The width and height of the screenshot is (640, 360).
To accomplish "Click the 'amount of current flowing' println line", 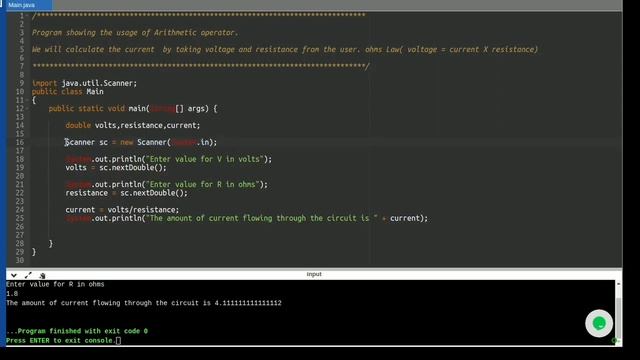I will click(247, 218).
